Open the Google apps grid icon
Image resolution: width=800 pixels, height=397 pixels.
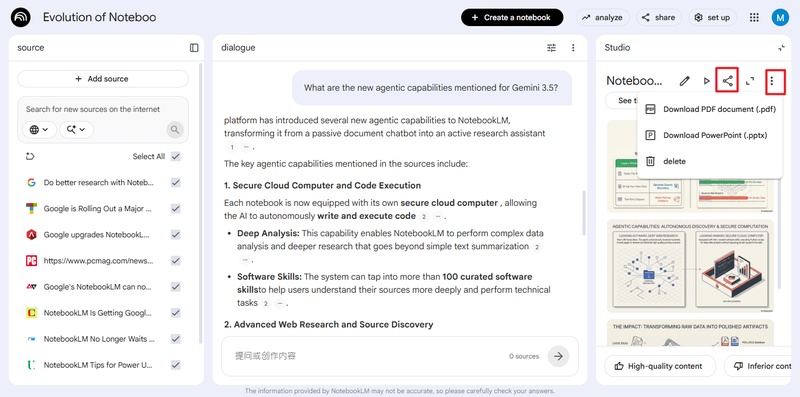pyautogui.click(x=754, y=17)
